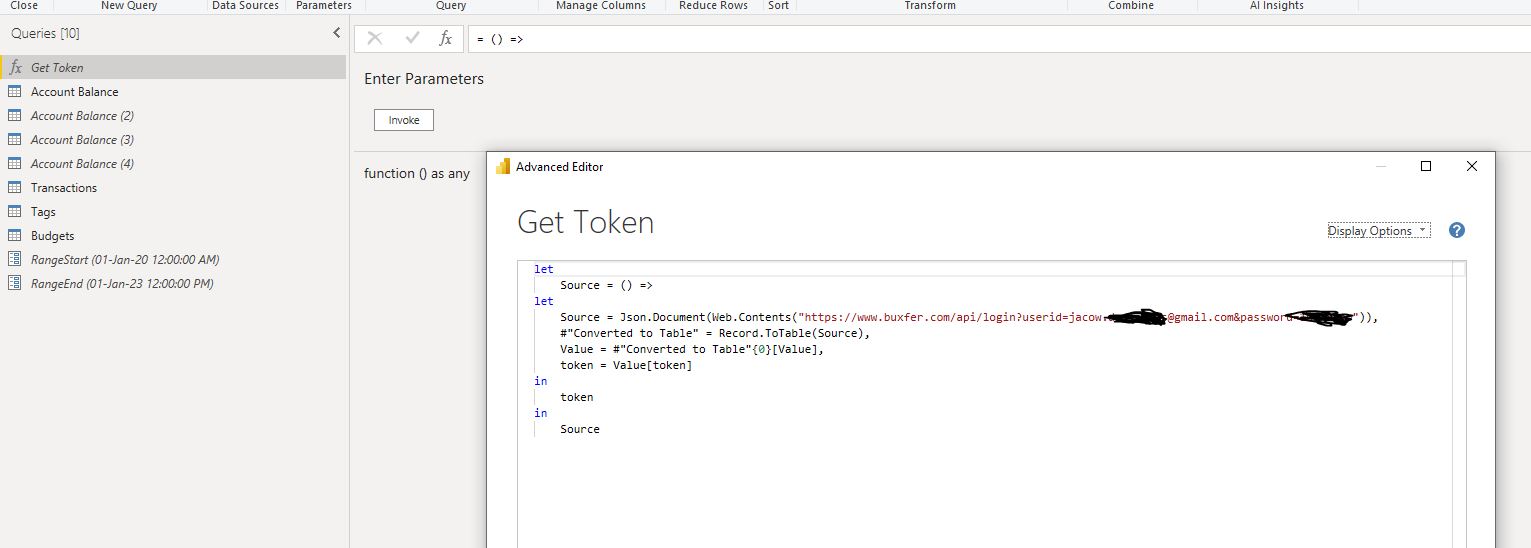Click the RangeEnd parameter icon
The height and width of the screenshot is (548, 1531).
[x=15, y=283]
